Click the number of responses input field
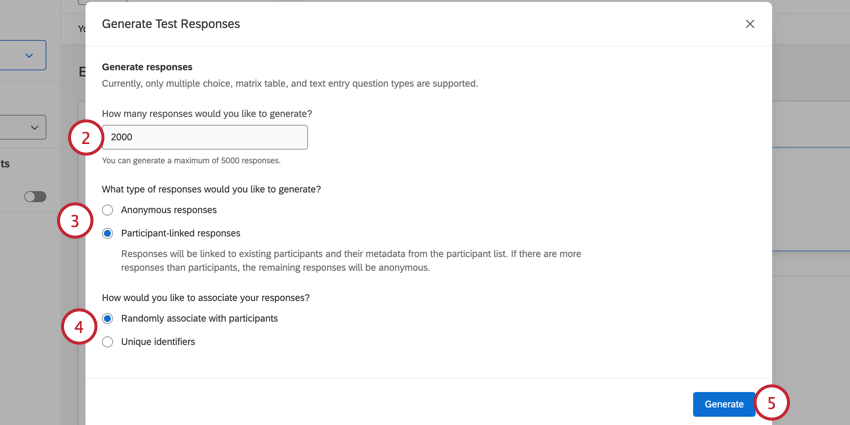 point(205,137)
